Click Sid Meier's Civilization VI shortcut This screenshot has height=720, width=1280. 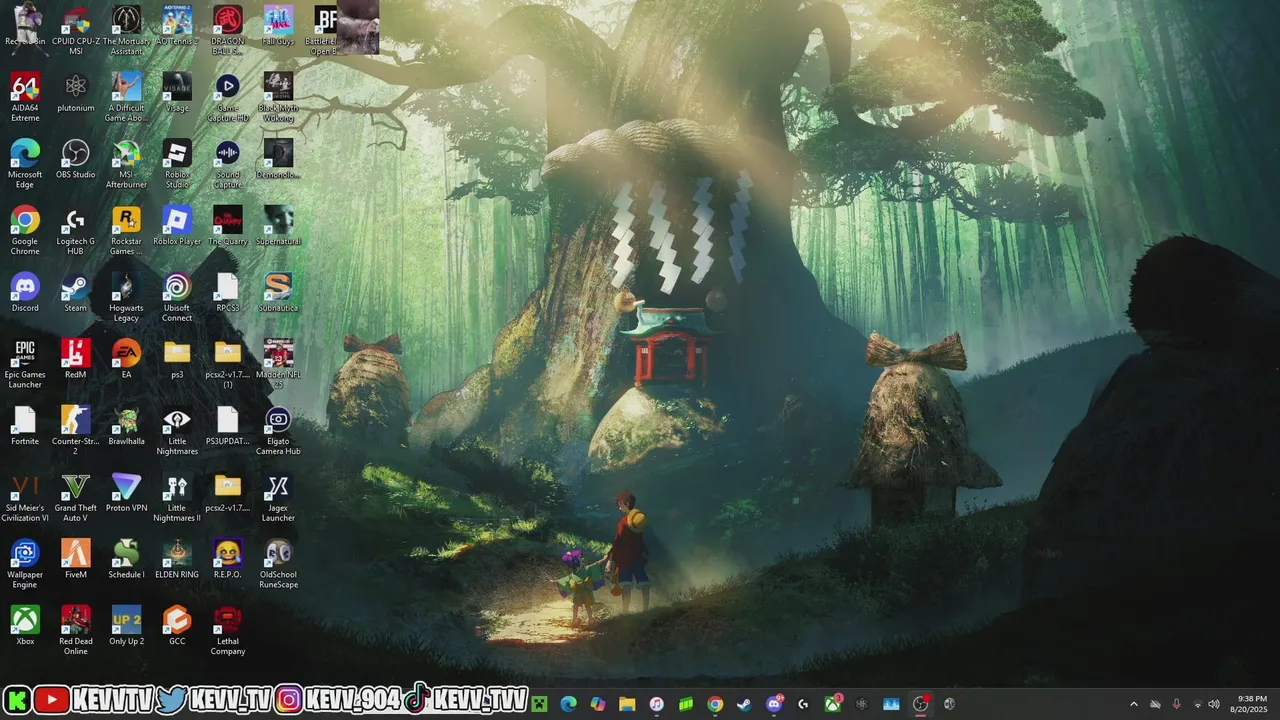[25, 498]
